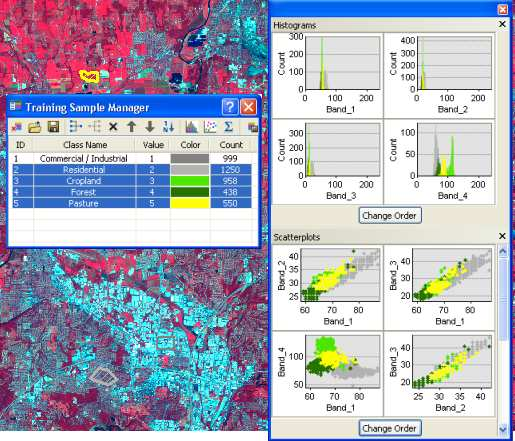515x441 pixels.
Task: Open statistics with the sigma icon
Action: tap(228, 127)
